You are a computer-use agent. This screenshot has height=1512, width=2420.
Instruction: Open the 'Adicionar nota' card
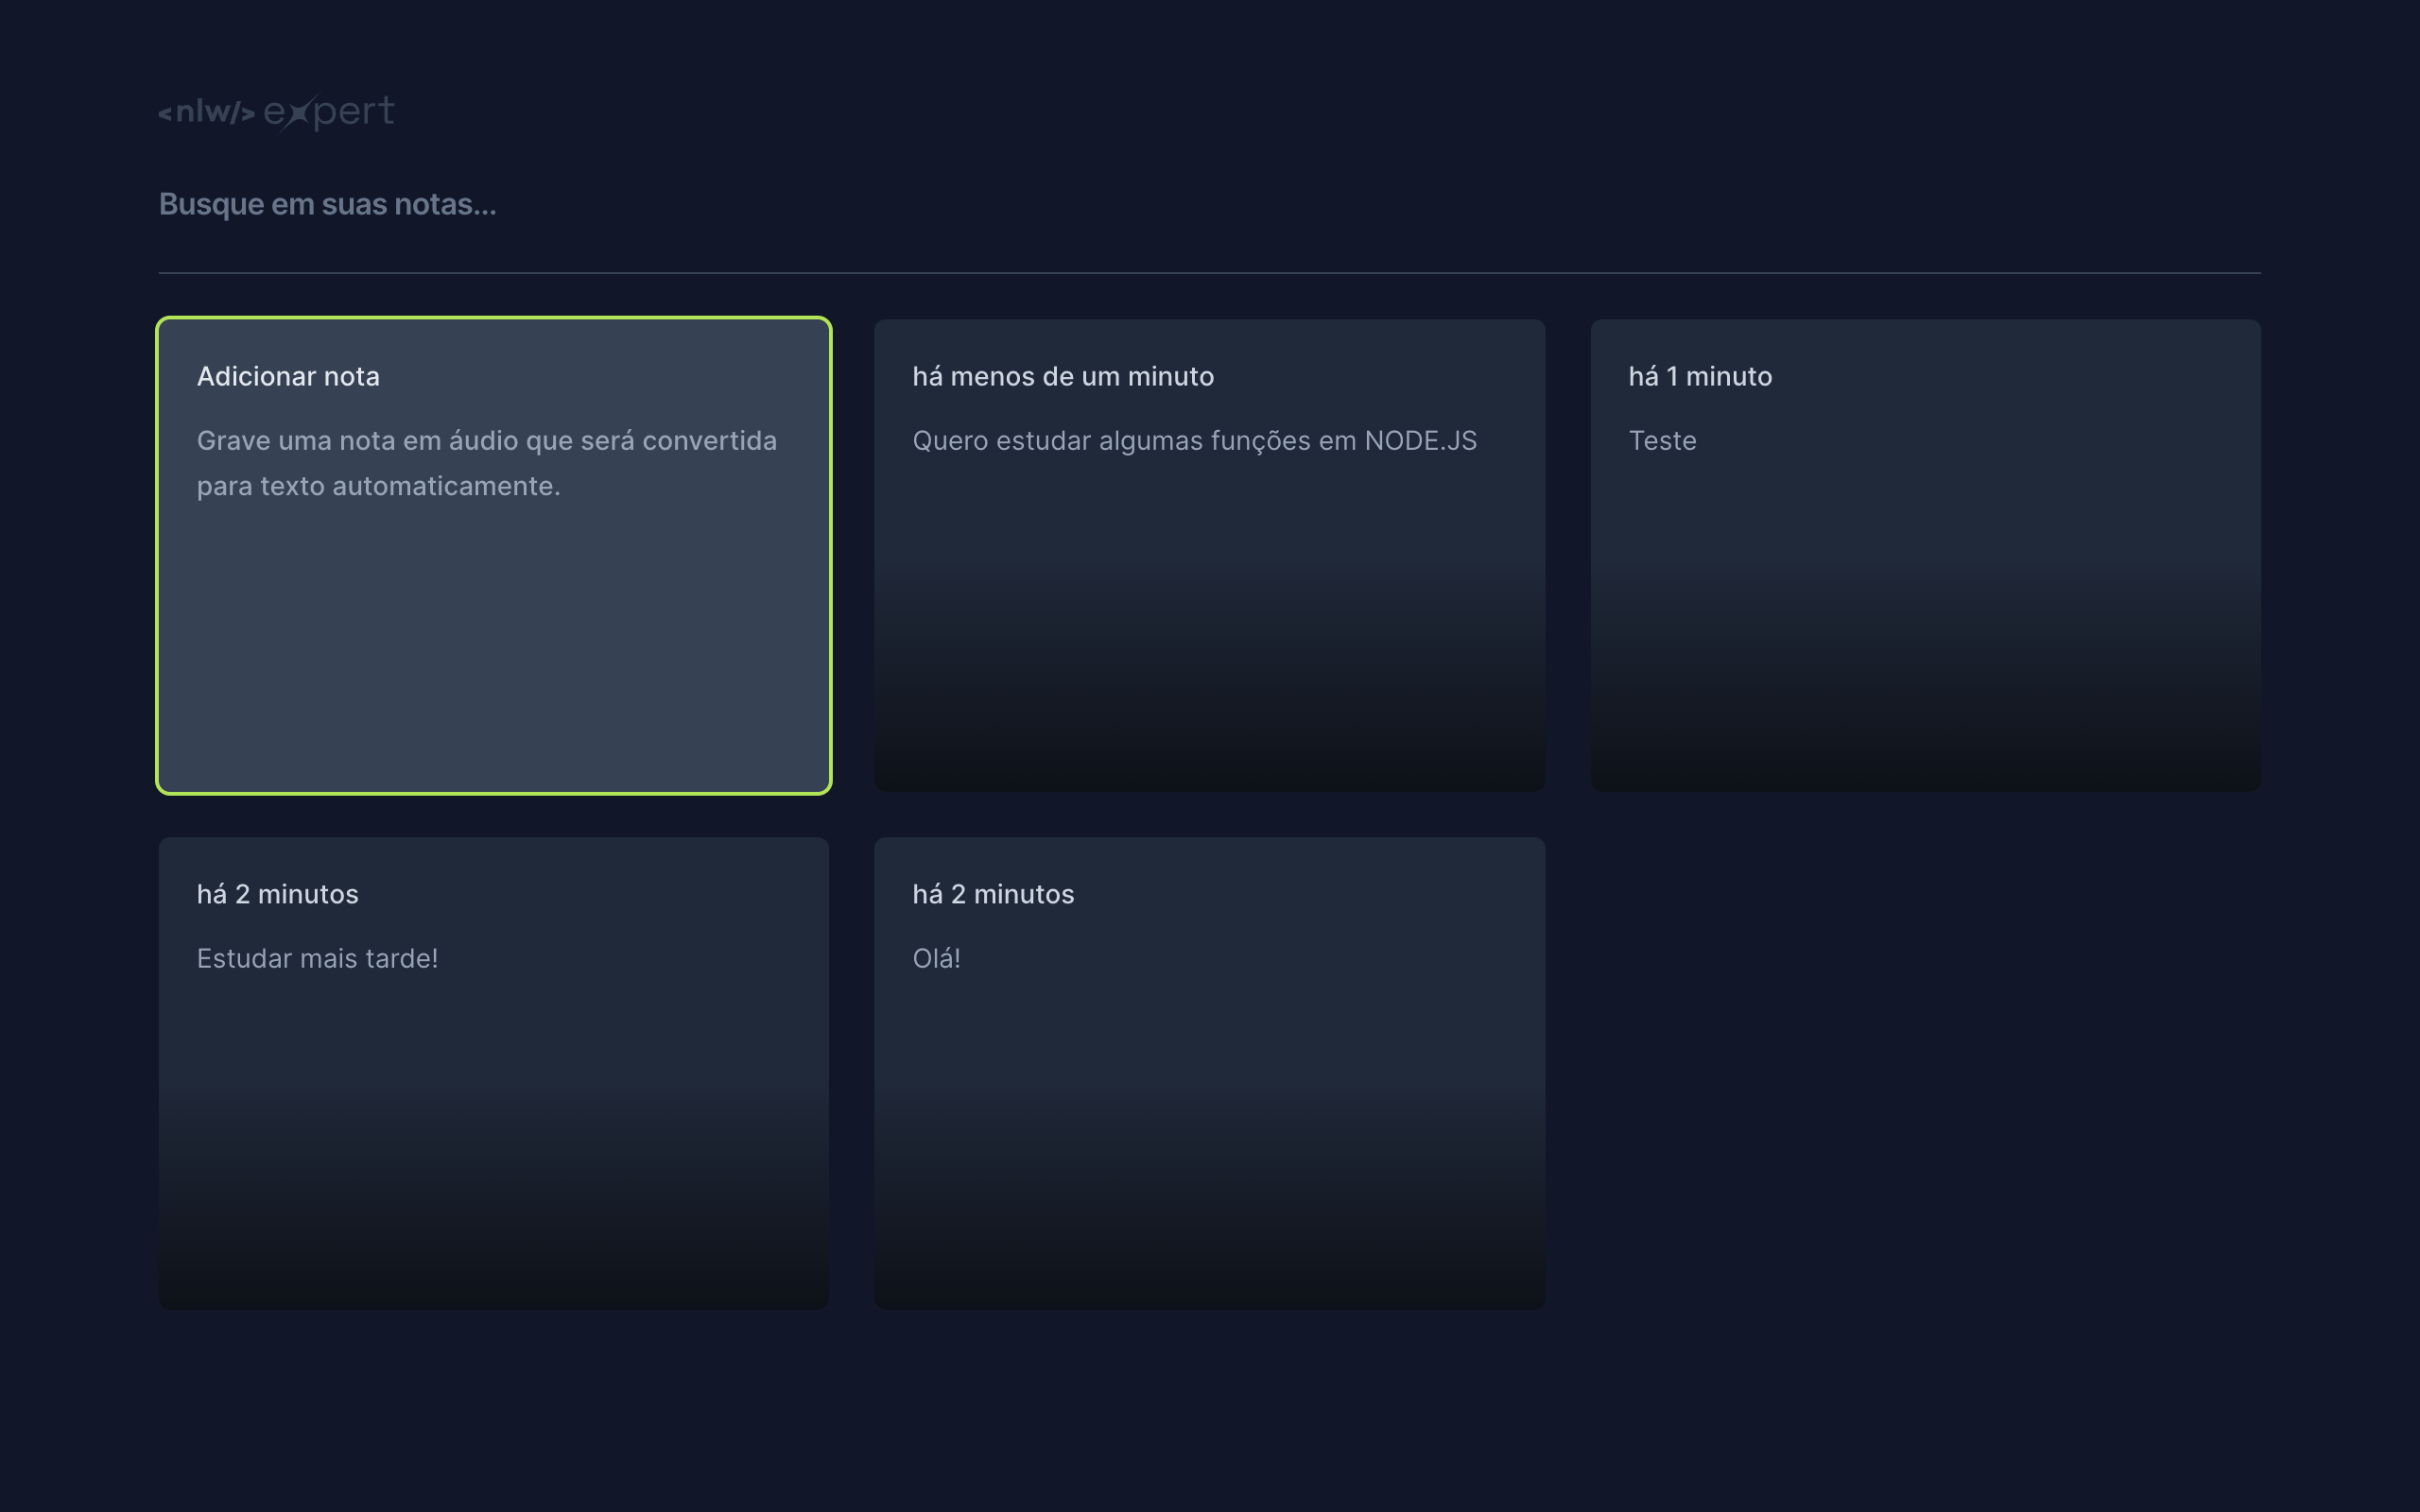[x=494, y=556]
